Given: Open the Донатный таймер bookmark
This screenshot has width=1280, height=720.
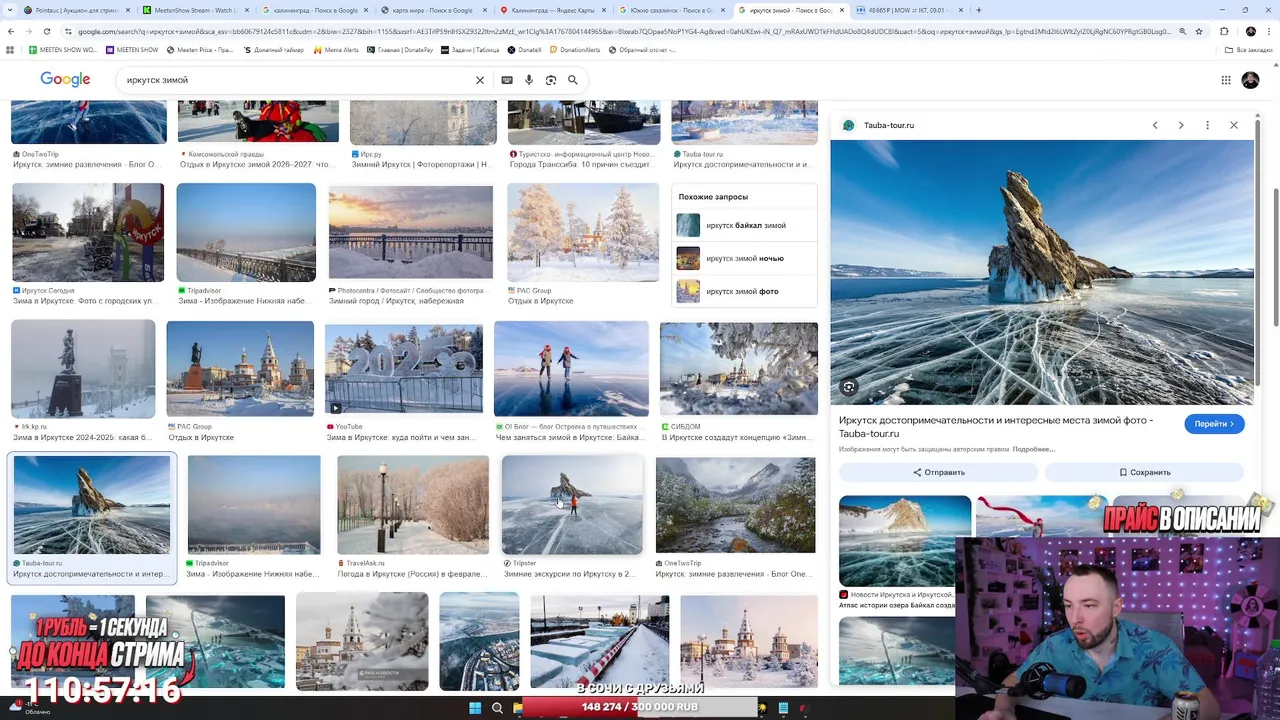Looking at the screenshot, I should tap(273, 49).
